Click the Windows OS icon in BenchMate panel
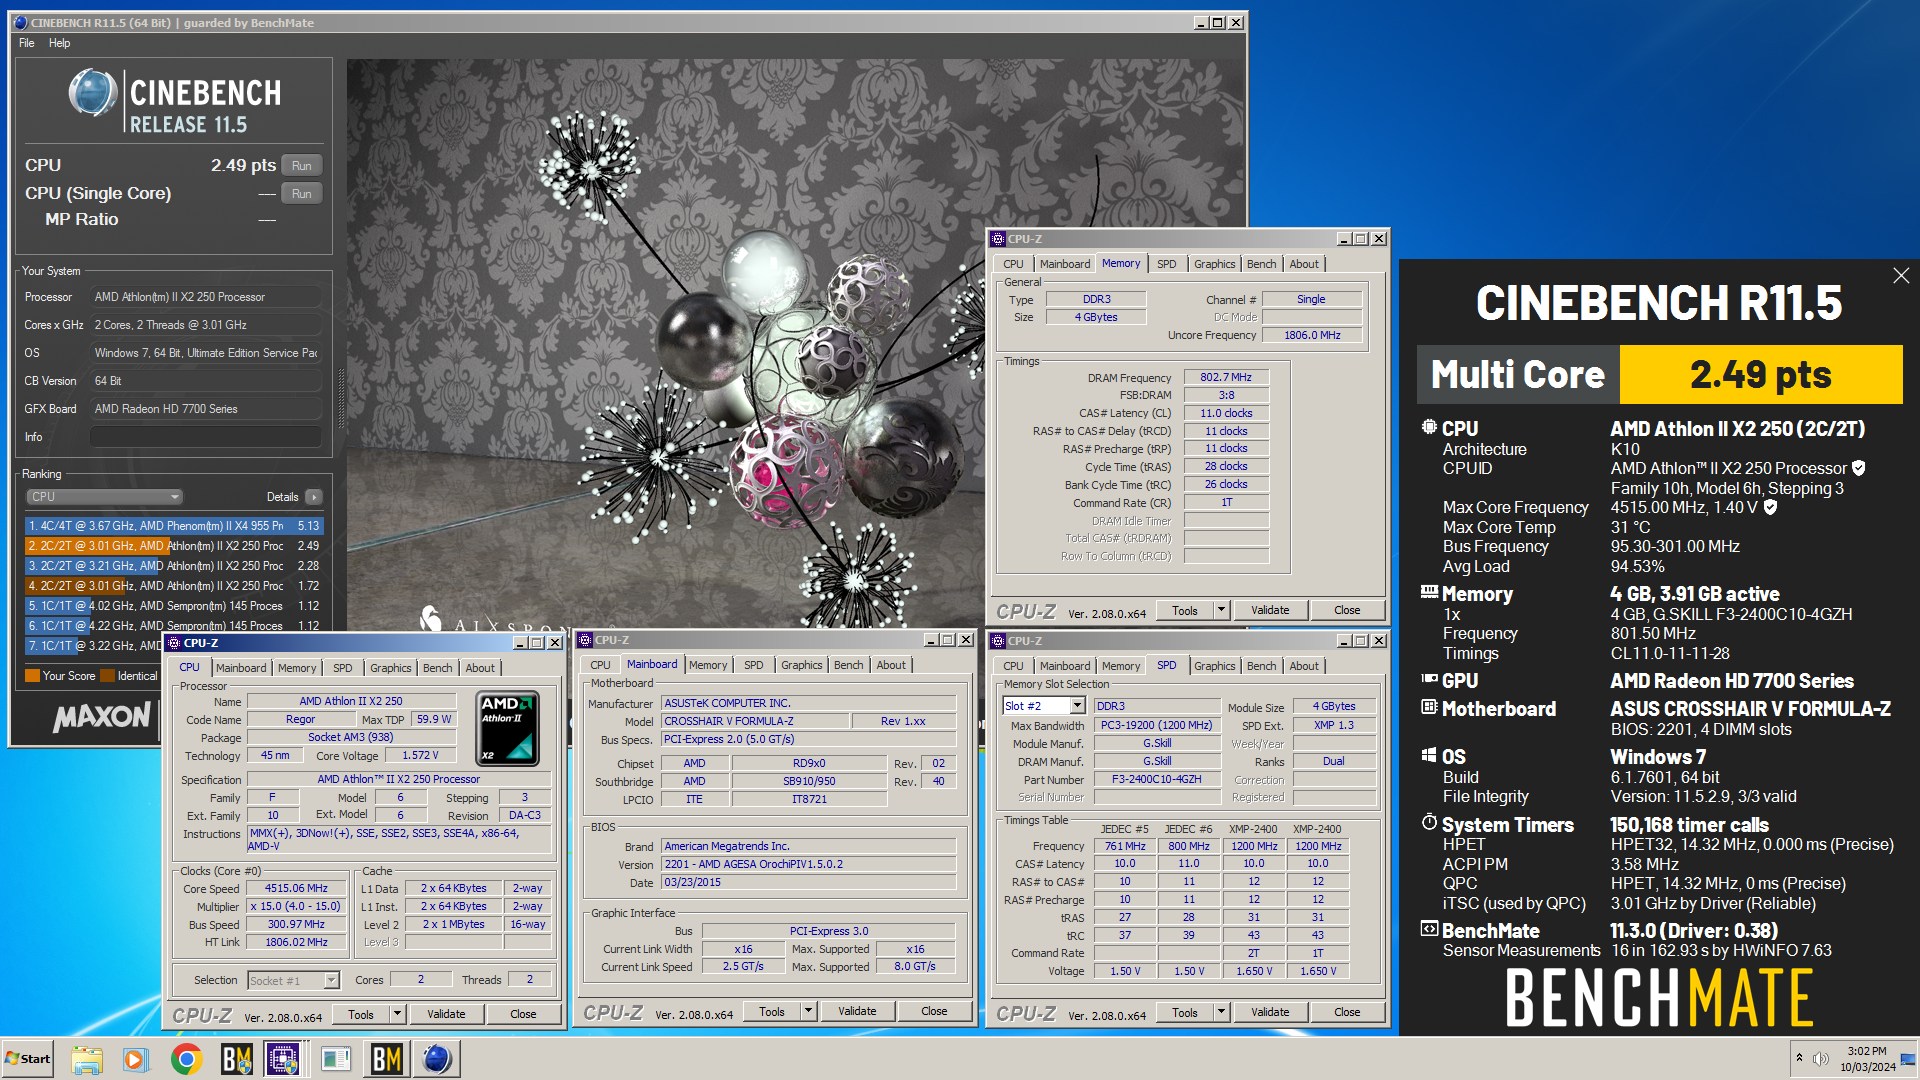Viewport: 1920px width, 1080px height. (1429, 756)
